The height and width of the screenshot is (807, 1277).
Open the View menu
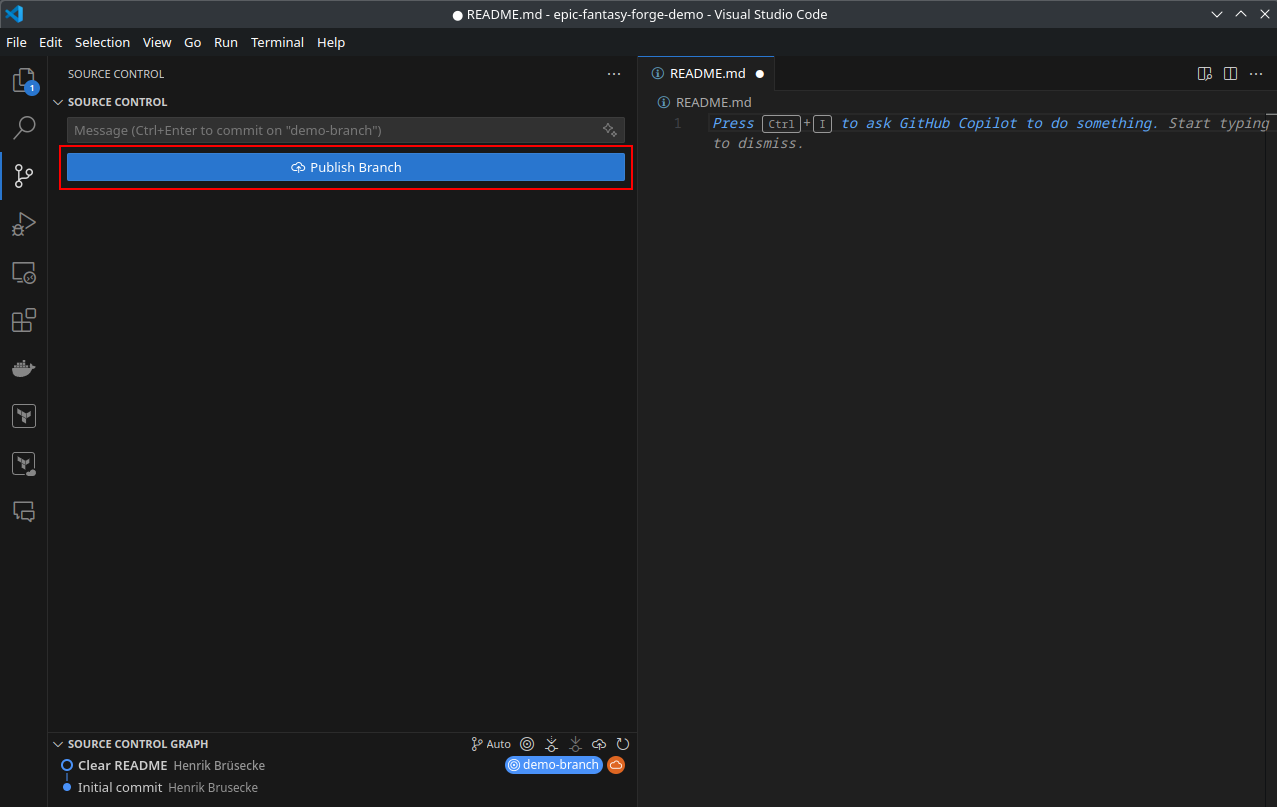(x=157, y=42)
